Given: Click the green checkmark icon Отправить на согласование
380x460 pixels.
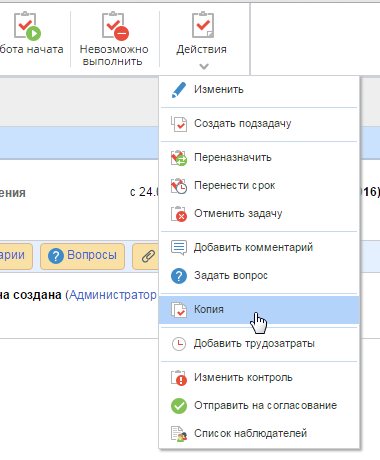Looking at the screenshot, I should click(x=179, y=406).
